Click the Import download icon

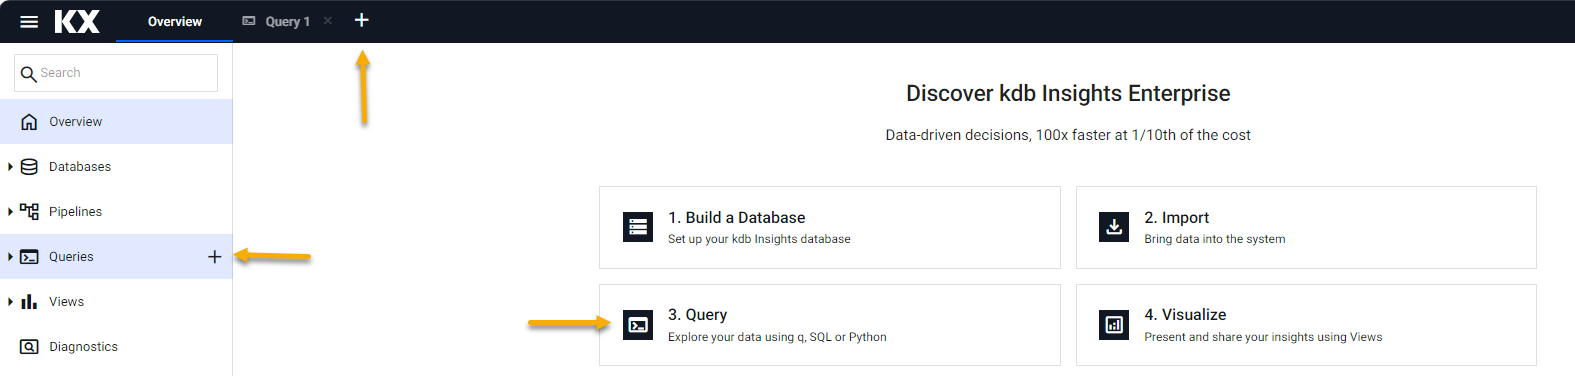coord(1114,227)
